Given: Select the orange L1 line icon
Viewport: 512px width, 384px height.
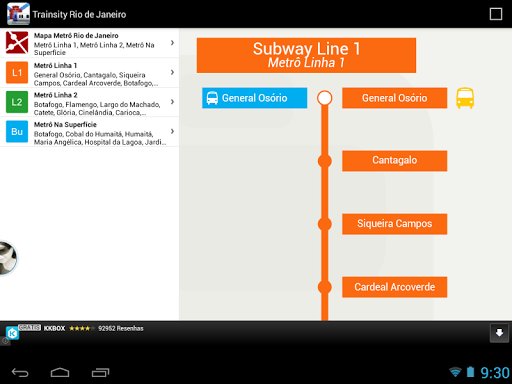Looking at the screenshot, I should pyautogui.click(x=17, y=72).
